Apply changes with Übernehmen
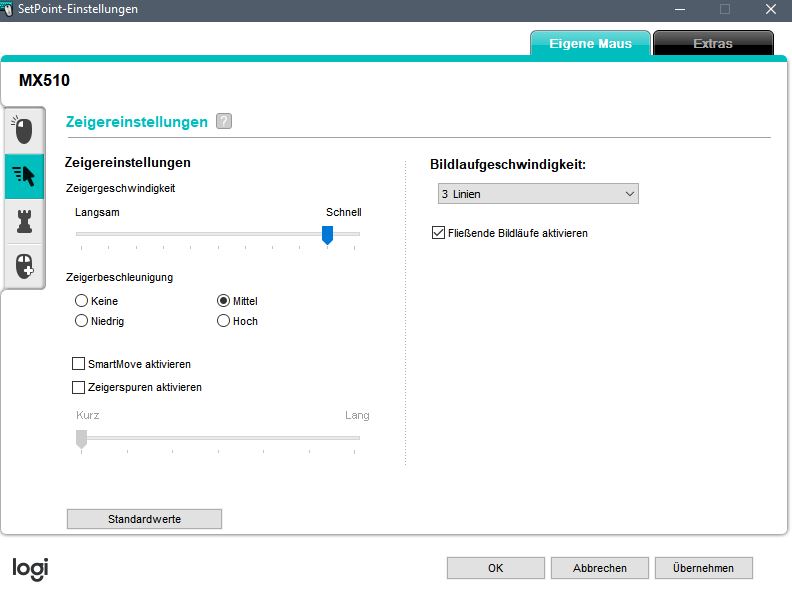 [x=703, y=568]
